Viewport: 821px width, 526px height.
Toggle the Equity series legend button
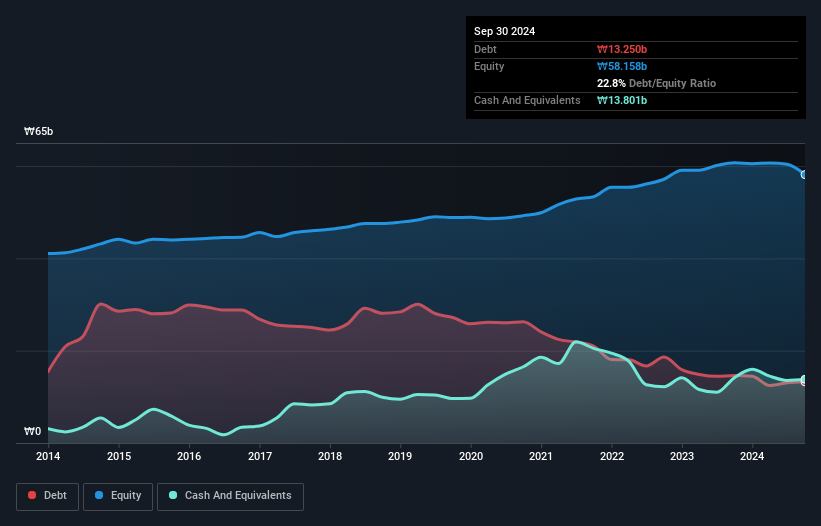coord(118,496)
